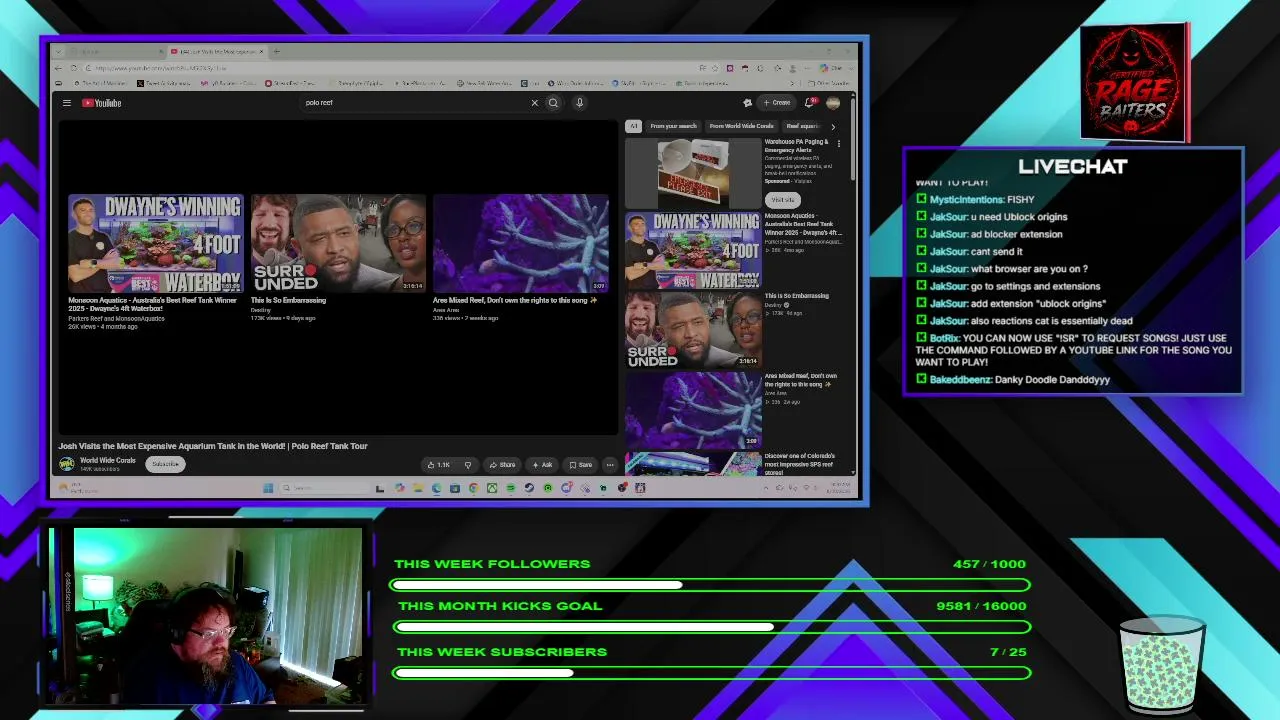Image resolution: width=1280 pixels, height=720 pixels.
Task: Open 'This Is So Embarrassing' end screen thumbnail
Action: point(338,243)
